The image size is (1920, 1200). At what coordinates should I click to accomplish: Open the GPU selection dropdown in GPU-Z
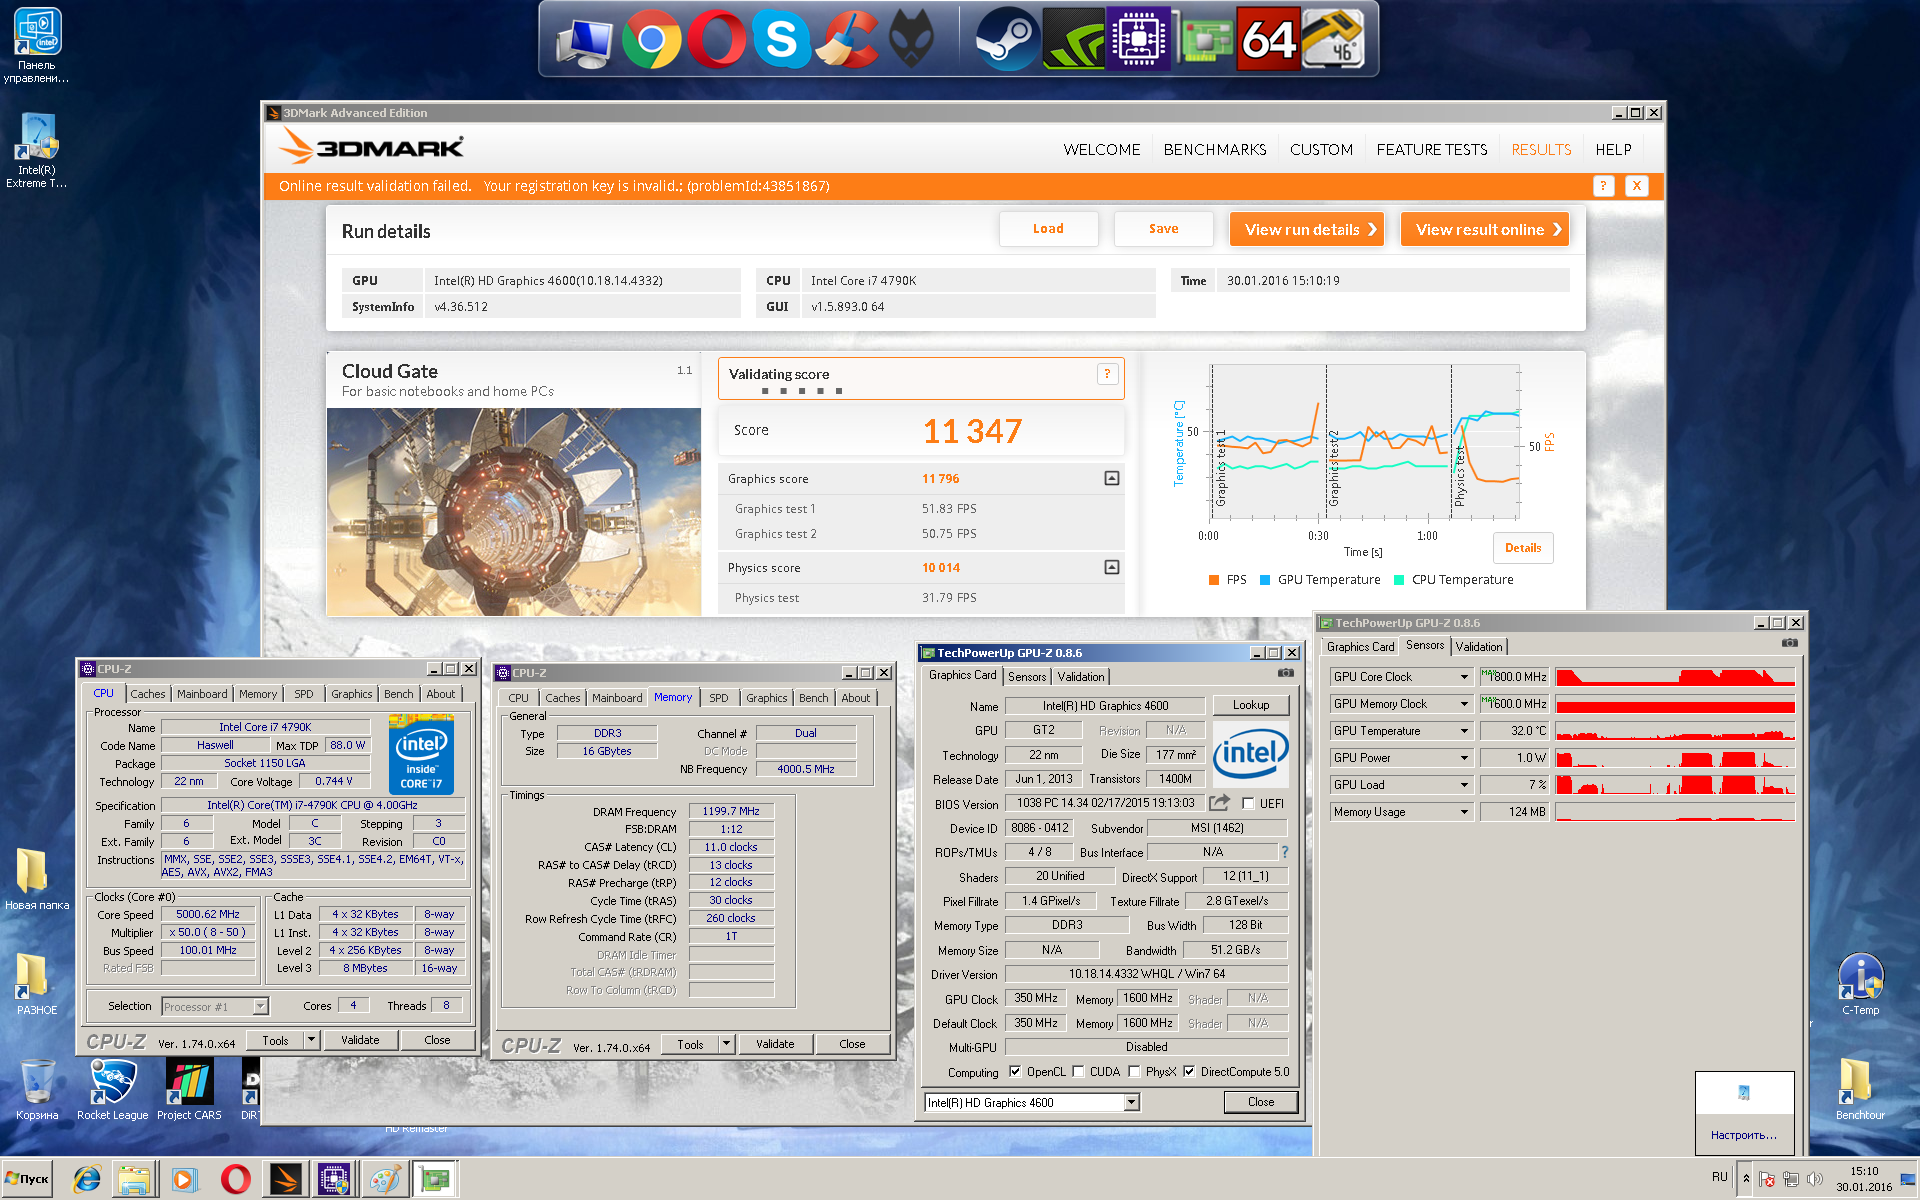point(1131,1102)
